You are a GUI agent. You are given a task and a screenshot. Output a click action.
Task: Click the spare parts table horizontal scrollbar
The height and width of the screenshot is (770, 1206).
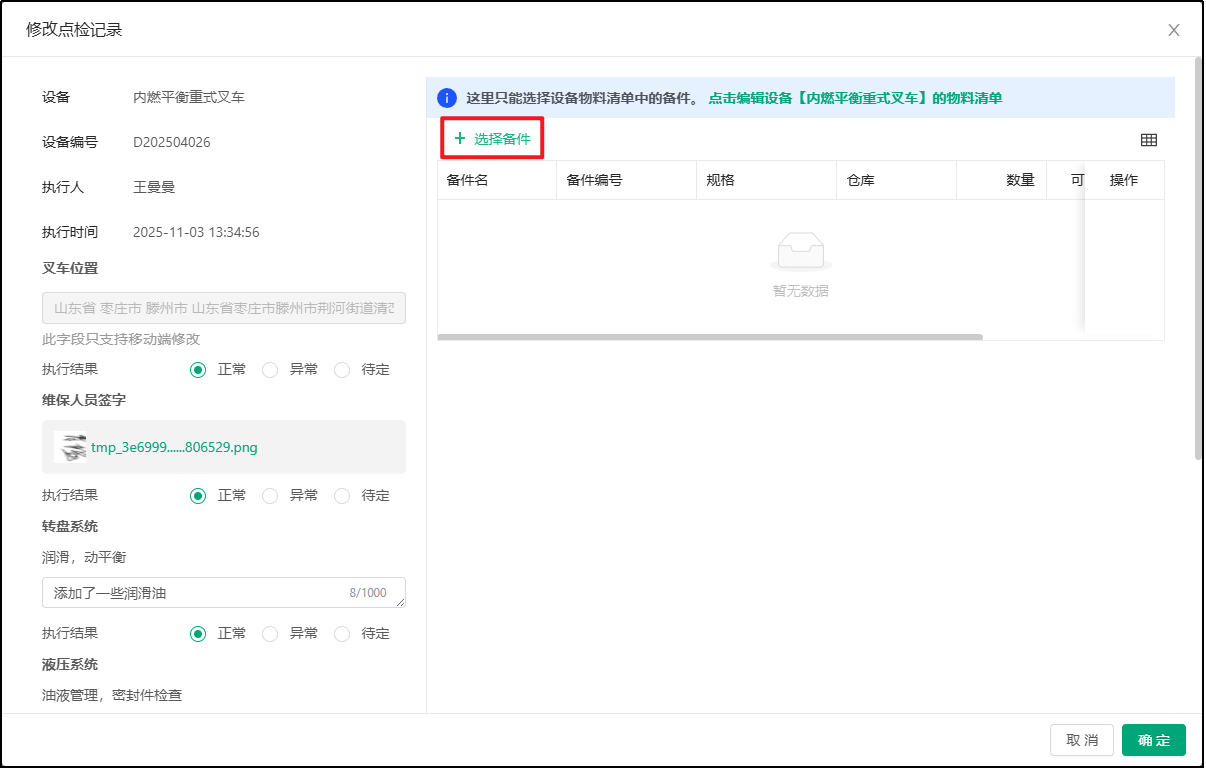pos(710,337)
